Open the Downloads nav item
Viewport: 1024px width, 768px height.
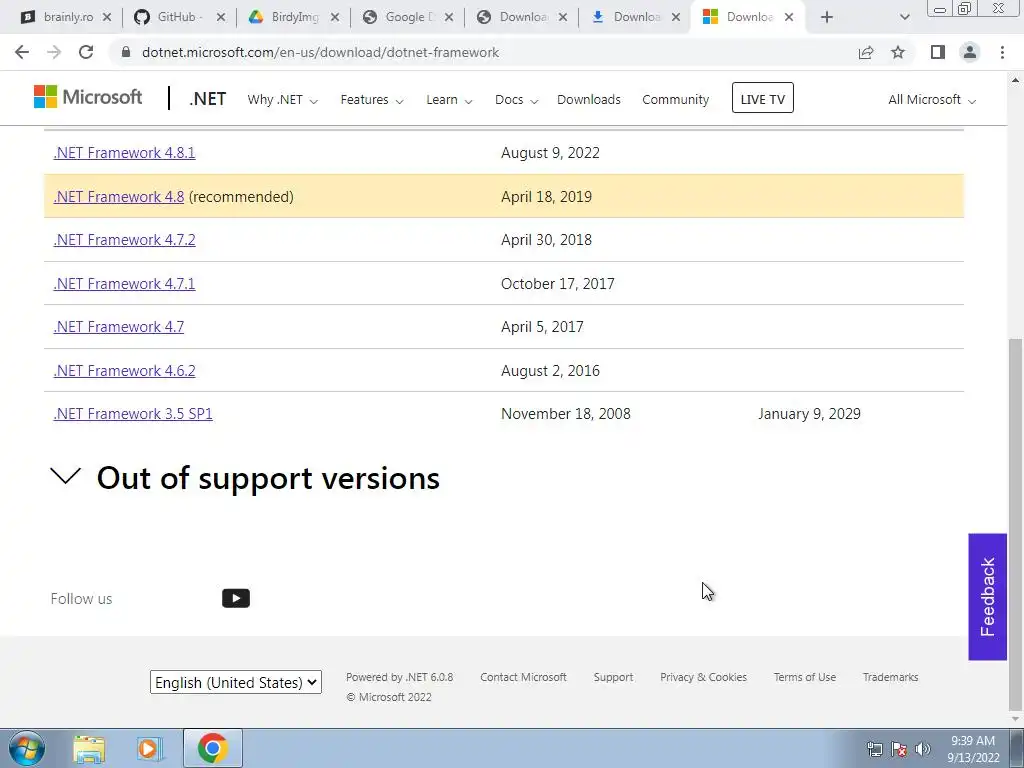tap(588, 99)
